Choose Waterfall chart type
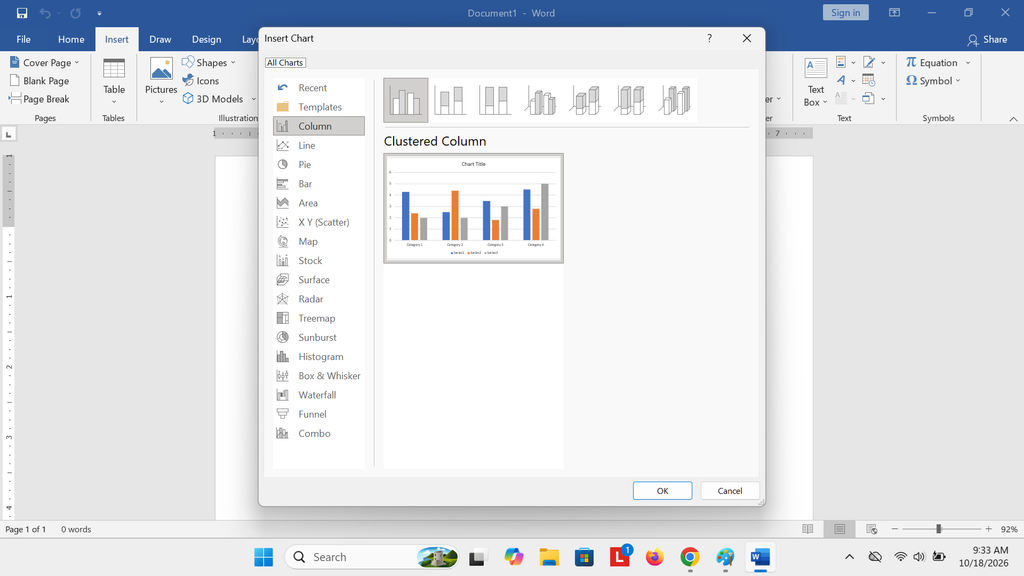The width and height of the screenshot is (1024, 576). pyautogui.click(x=319, y=395)
